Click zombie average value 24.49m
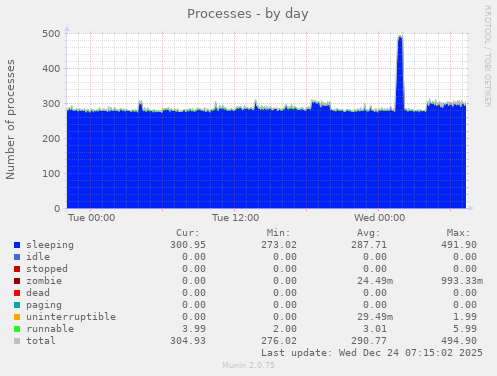Image resolution: width=497 pixels, height=376 pixels. 375,281
